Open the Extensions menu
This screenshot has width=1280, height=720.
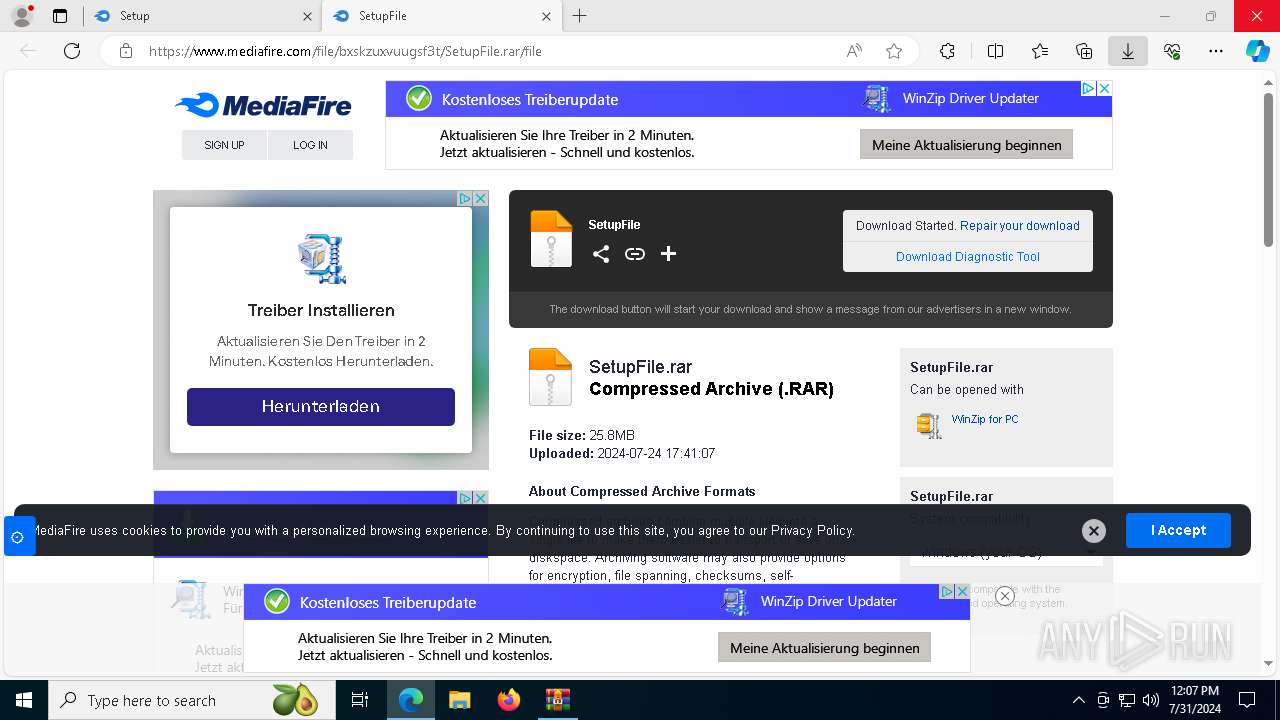click(x=947, y=51)
